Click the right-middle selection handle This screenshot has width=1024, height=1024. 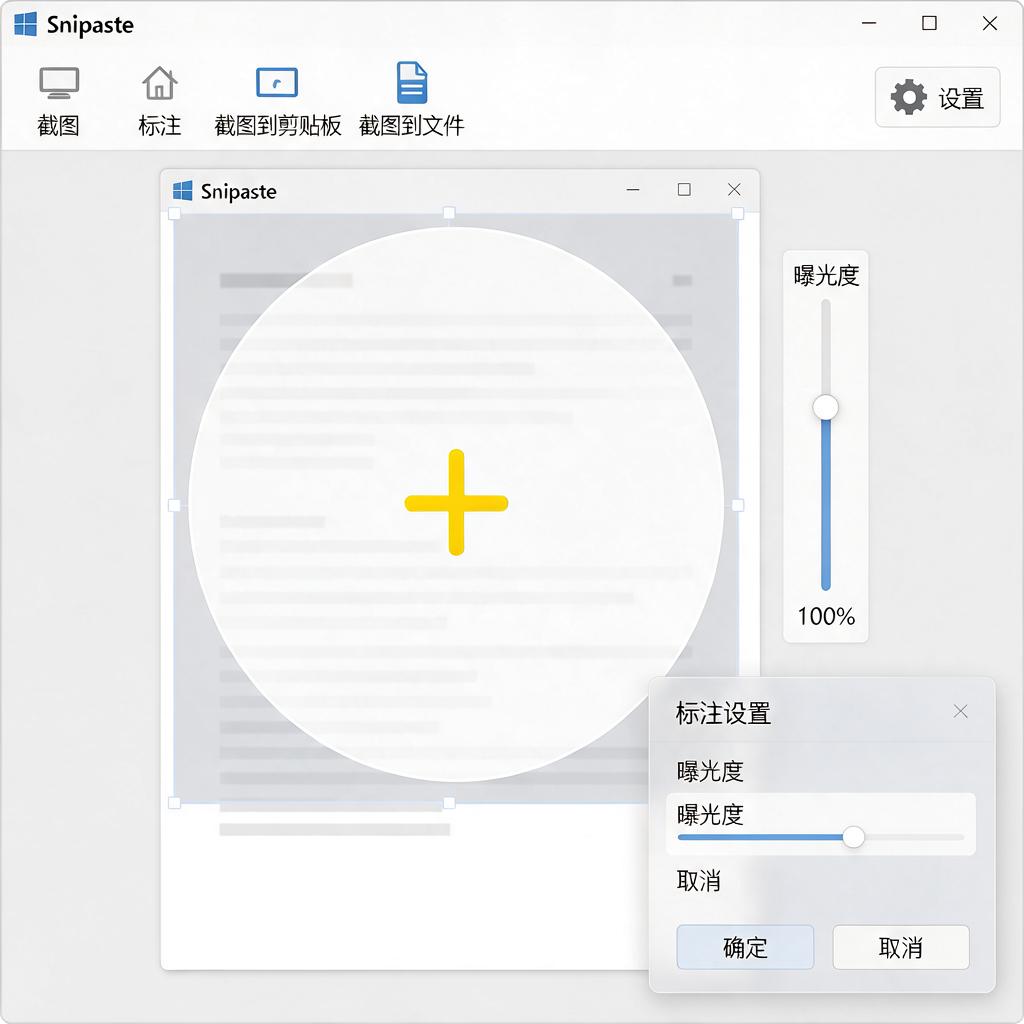point(738,505)
